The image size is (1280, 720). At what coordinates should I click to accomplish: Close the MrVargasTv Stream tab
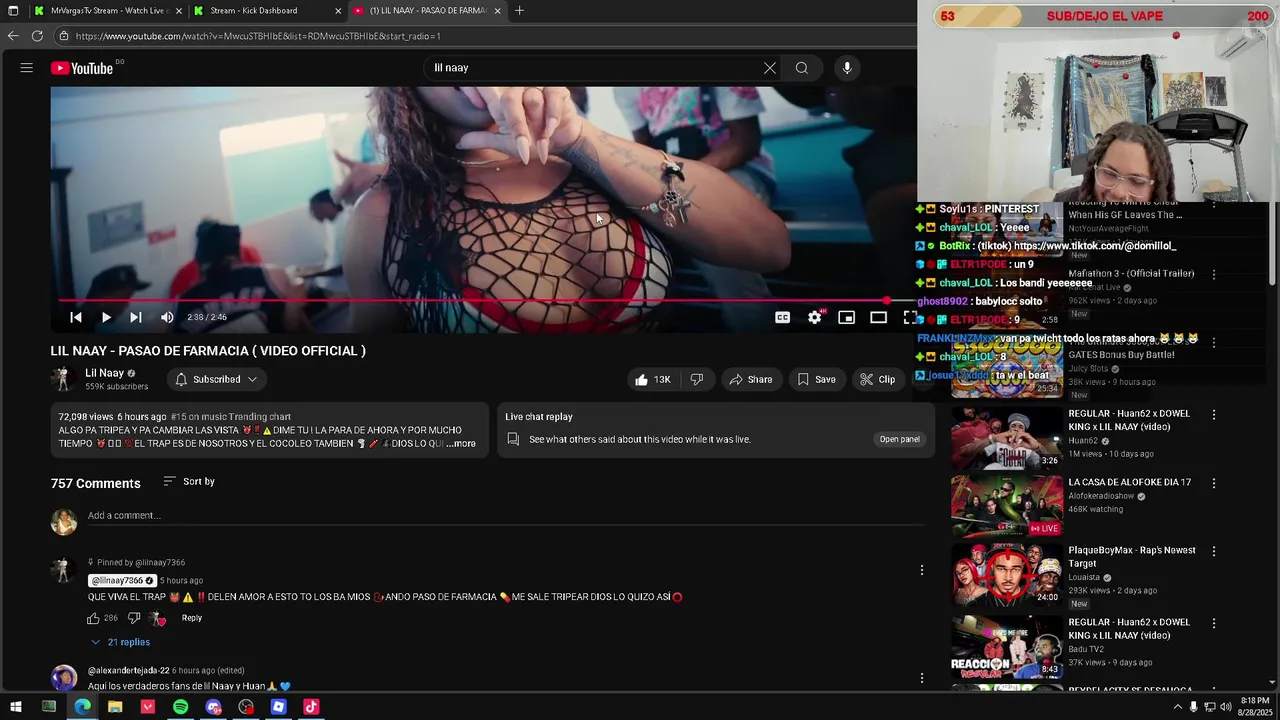coord(179,11)
